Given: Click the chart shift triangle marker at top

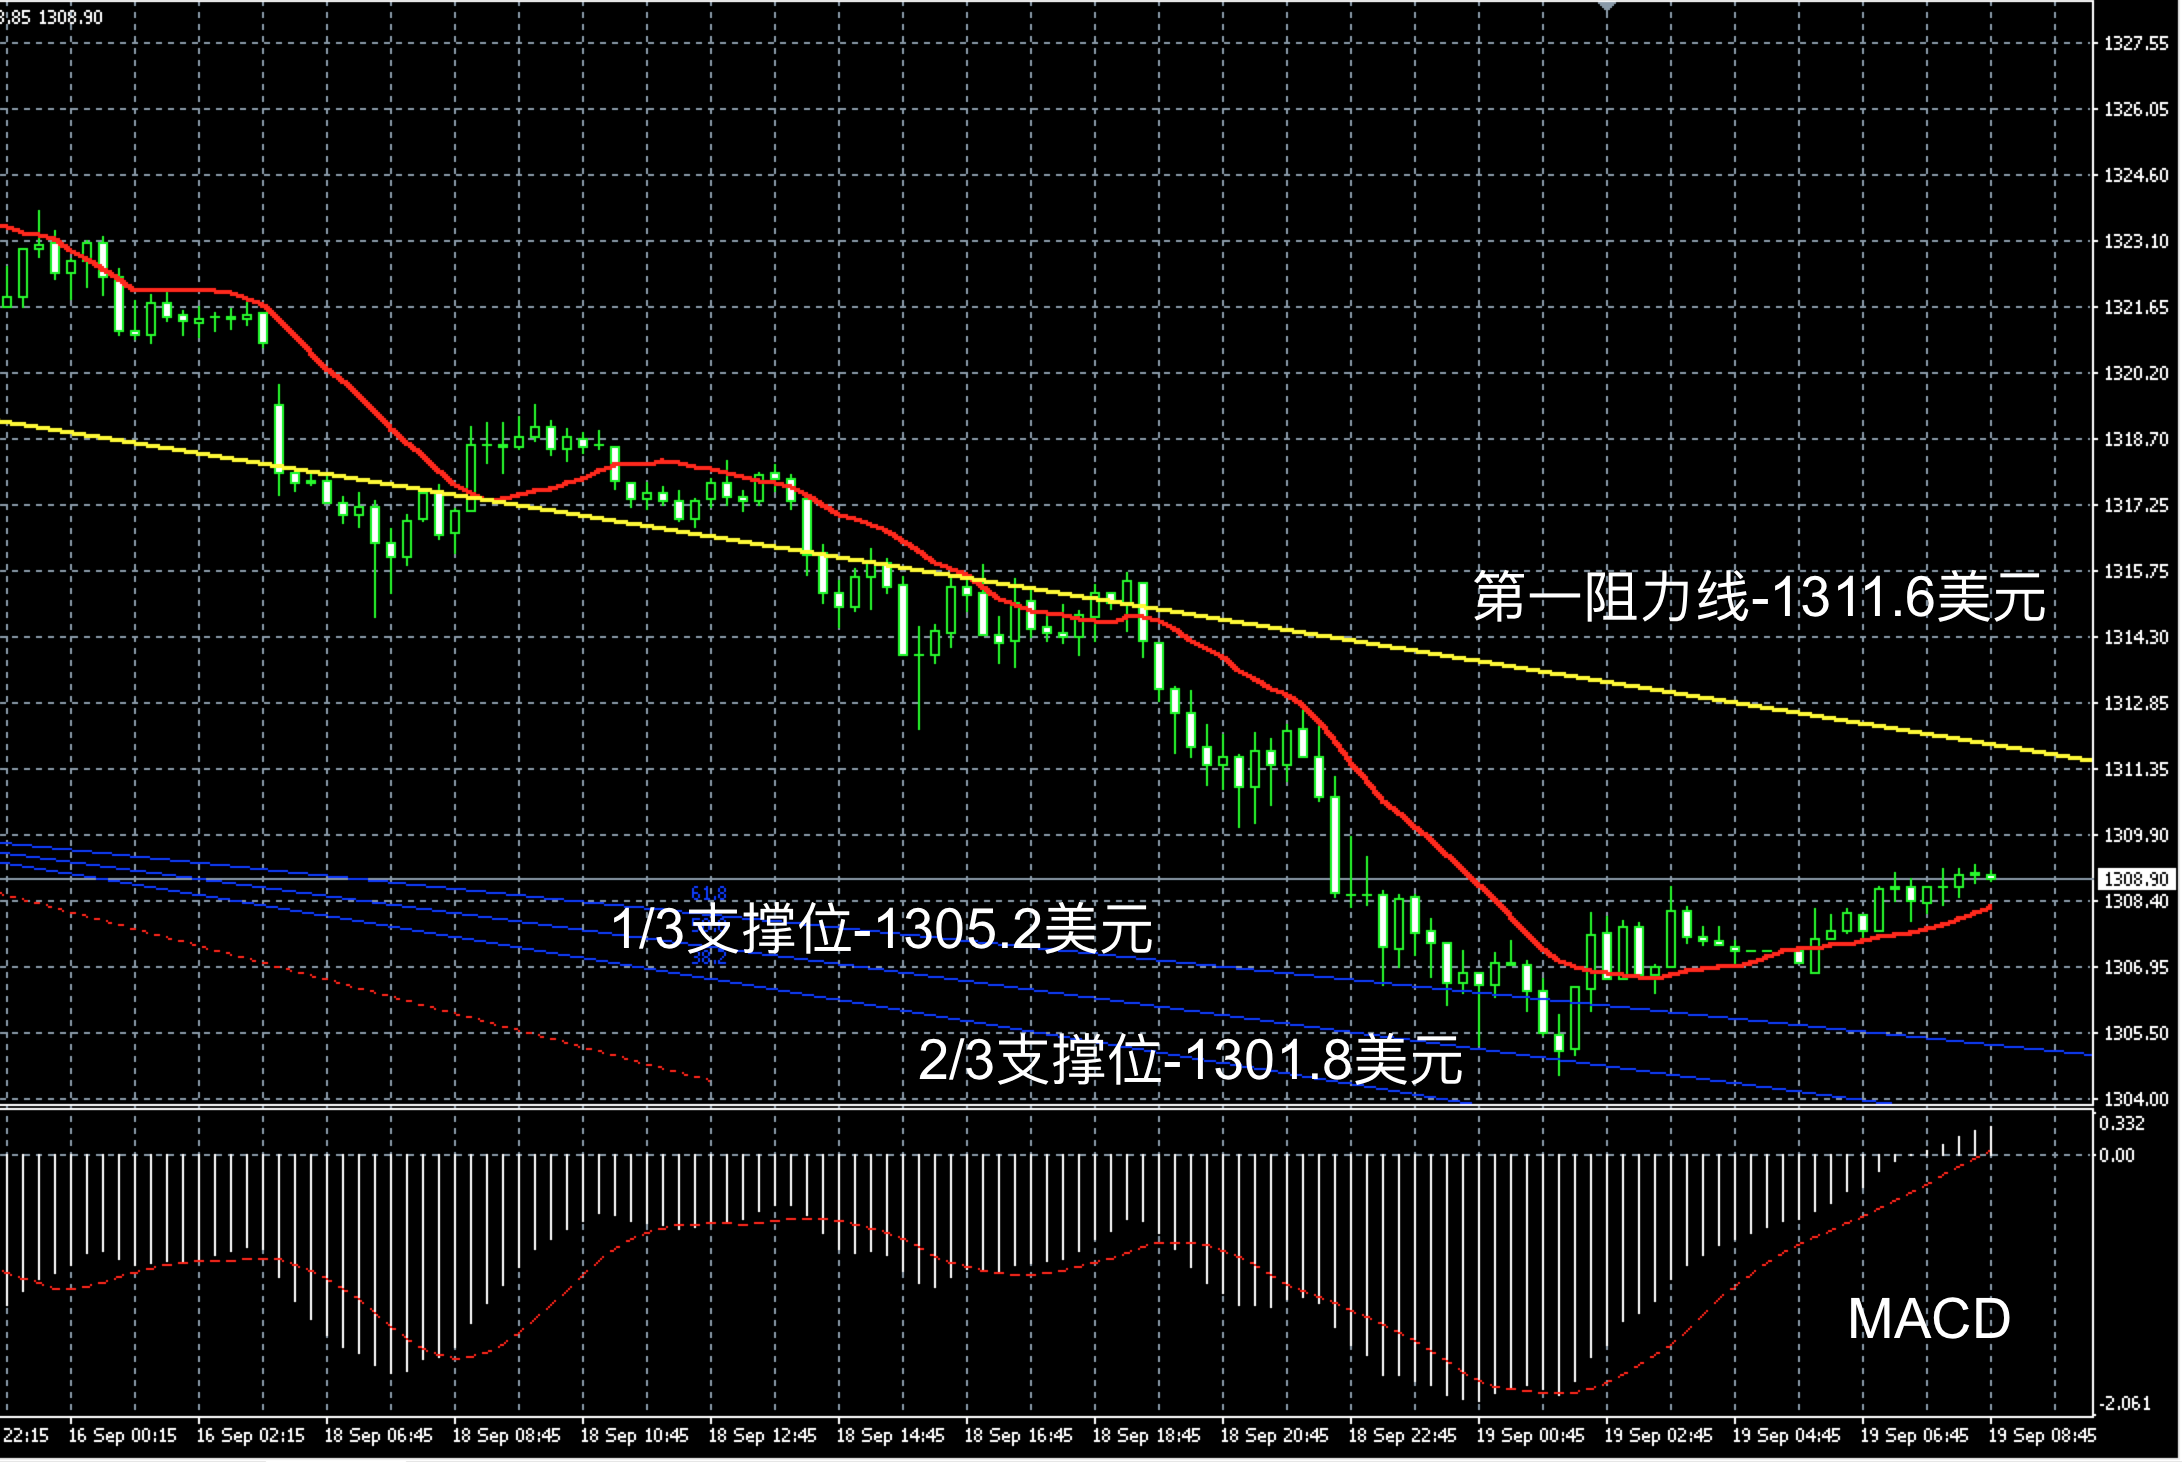Looking at the screenshot, I should 1607,6.
